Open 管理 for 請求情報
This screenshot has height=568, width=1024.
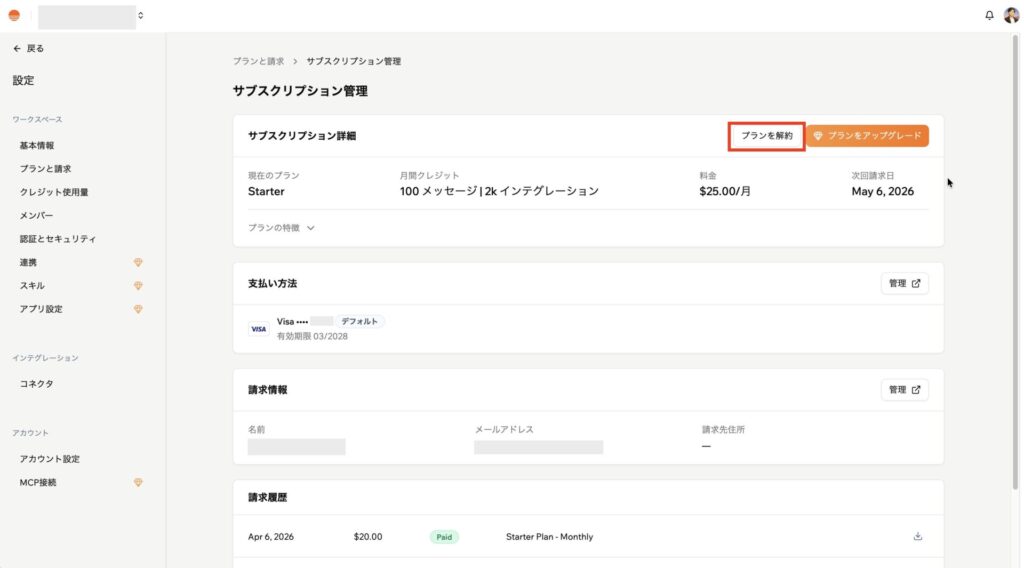[904, 390]
